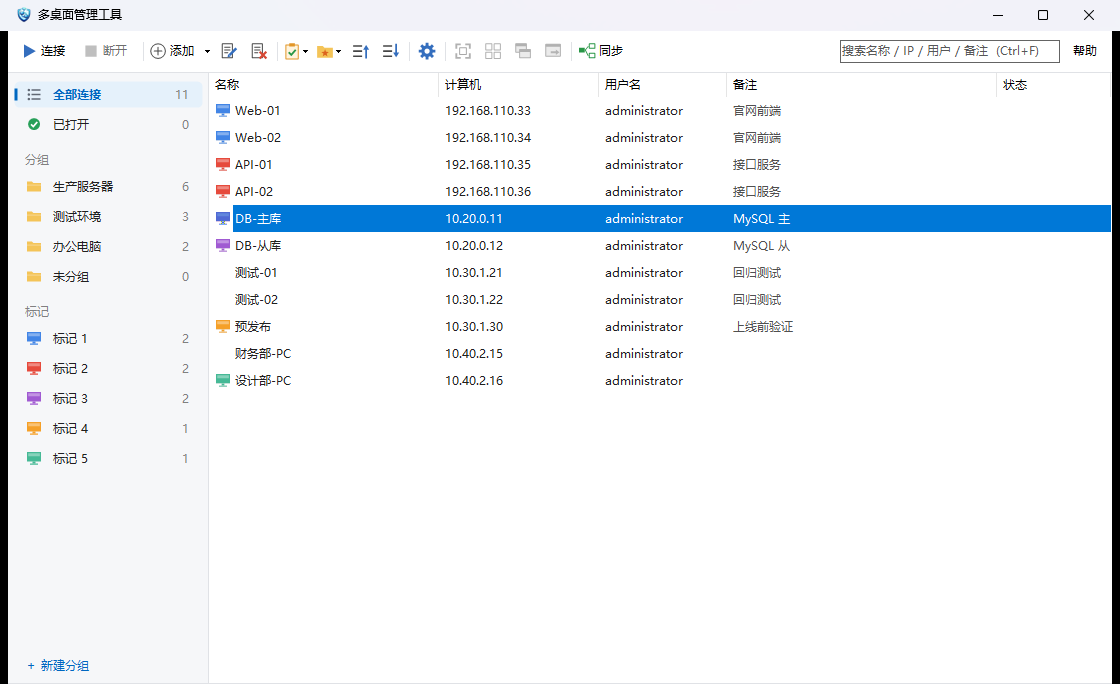The image size is (1120, 684).
Task: Open the 办公电脑 group
Action: coord(108,246)
